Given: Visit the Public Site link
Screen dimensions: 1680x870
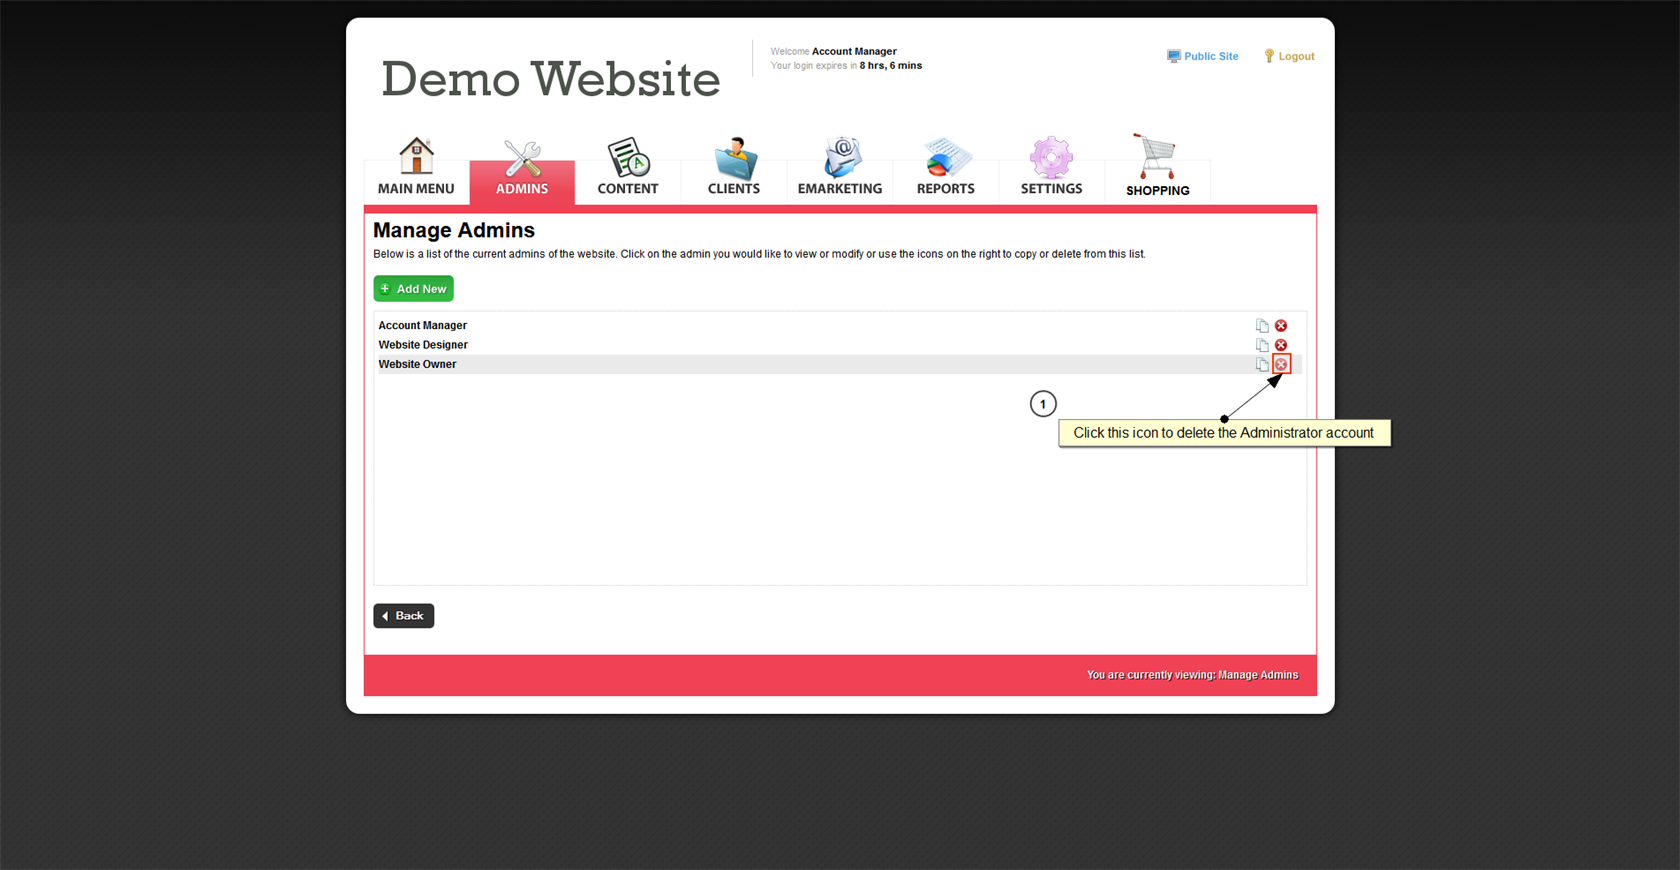Looking at the screenshot, I should (1203, 57).
